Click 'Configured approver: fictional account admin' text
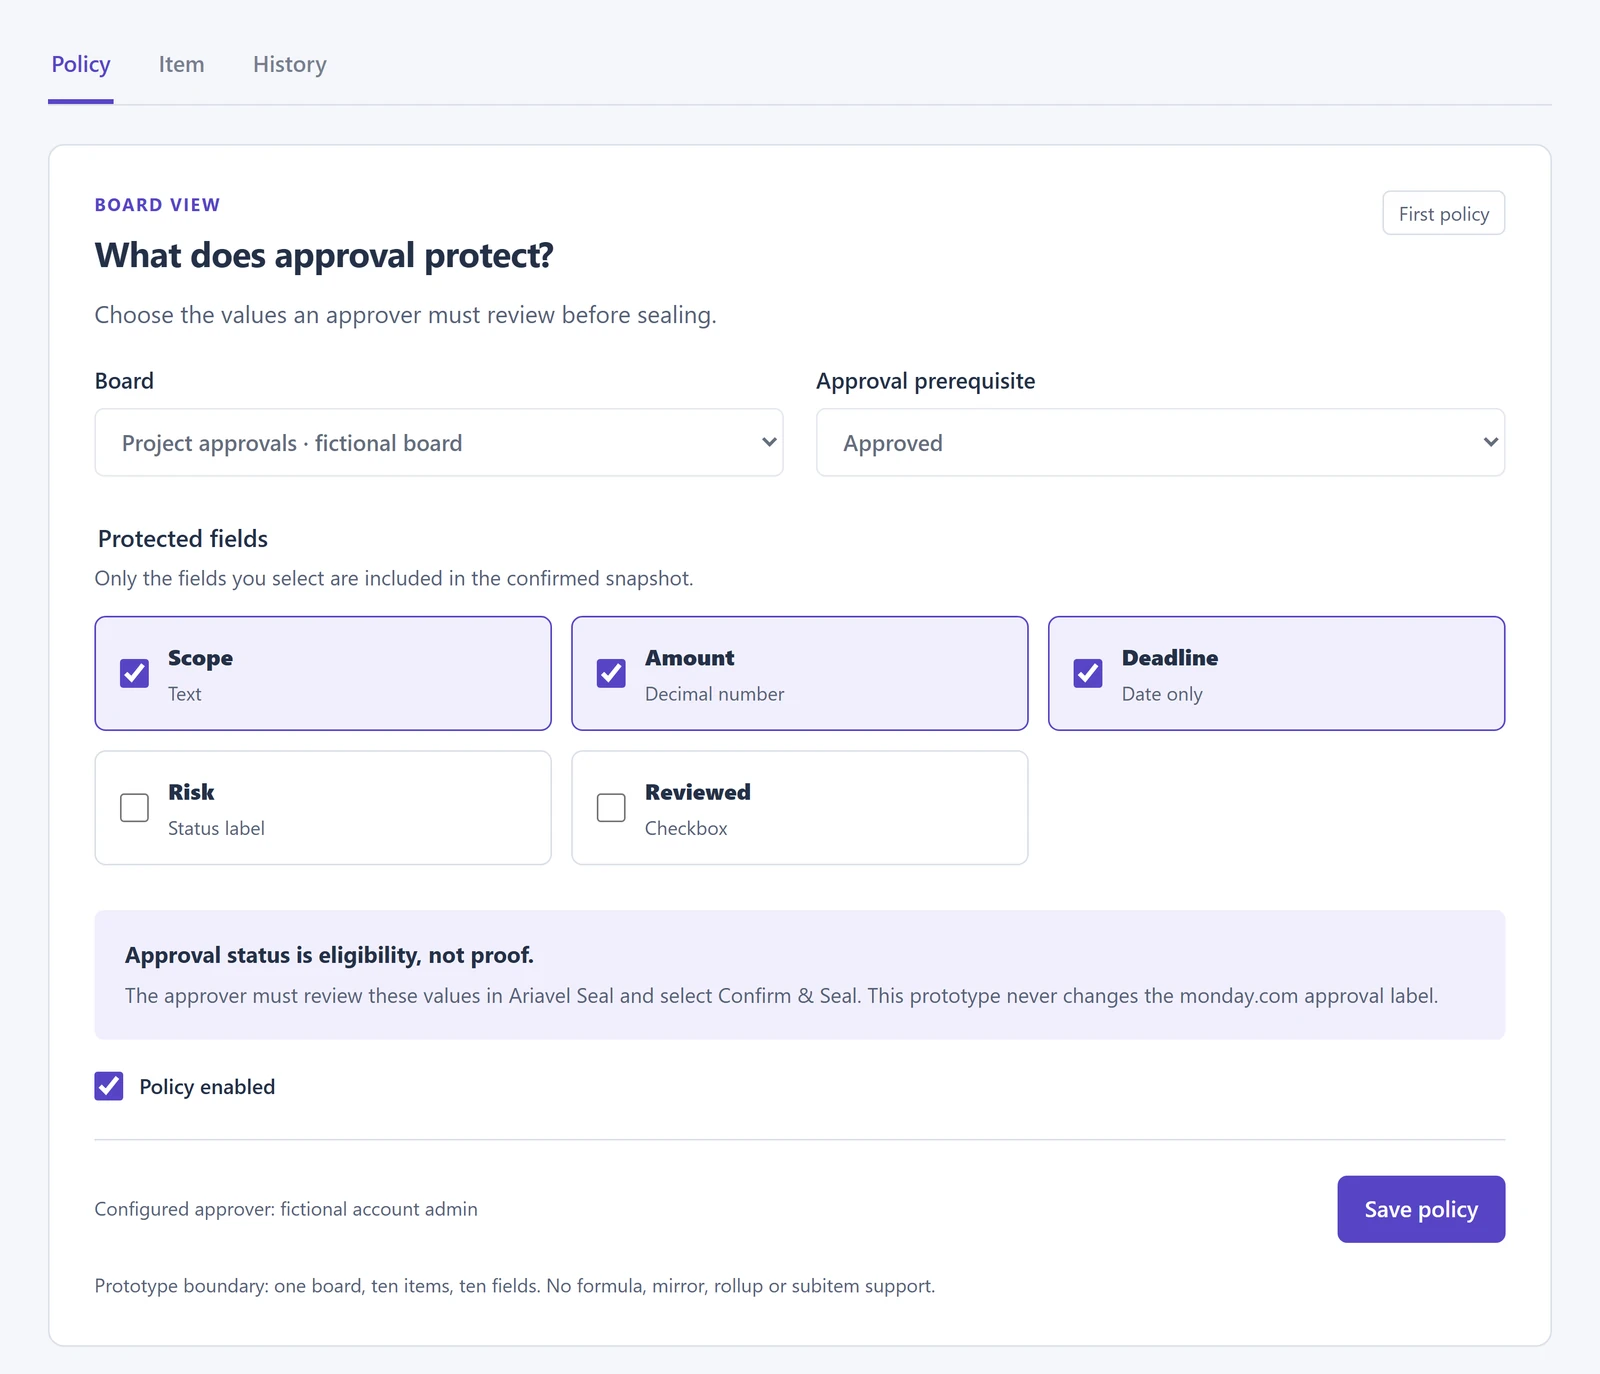This screenshot has width=1600, height=1374. coord(286,1209)
